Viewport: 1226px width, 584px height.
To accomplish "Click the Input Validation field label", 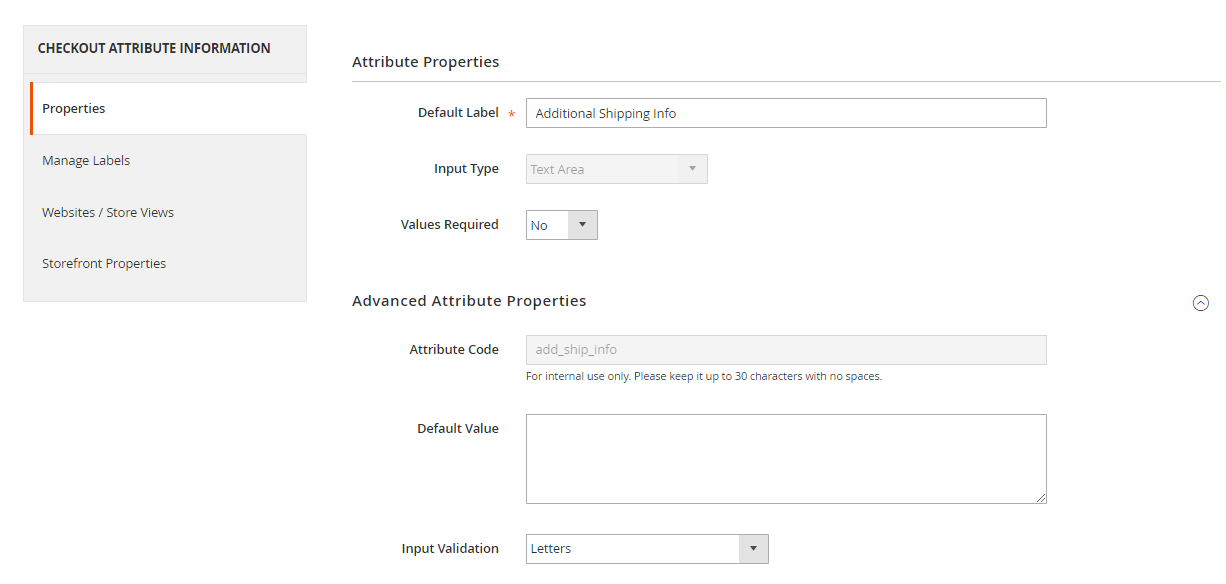I will click(x=450, y=549).
